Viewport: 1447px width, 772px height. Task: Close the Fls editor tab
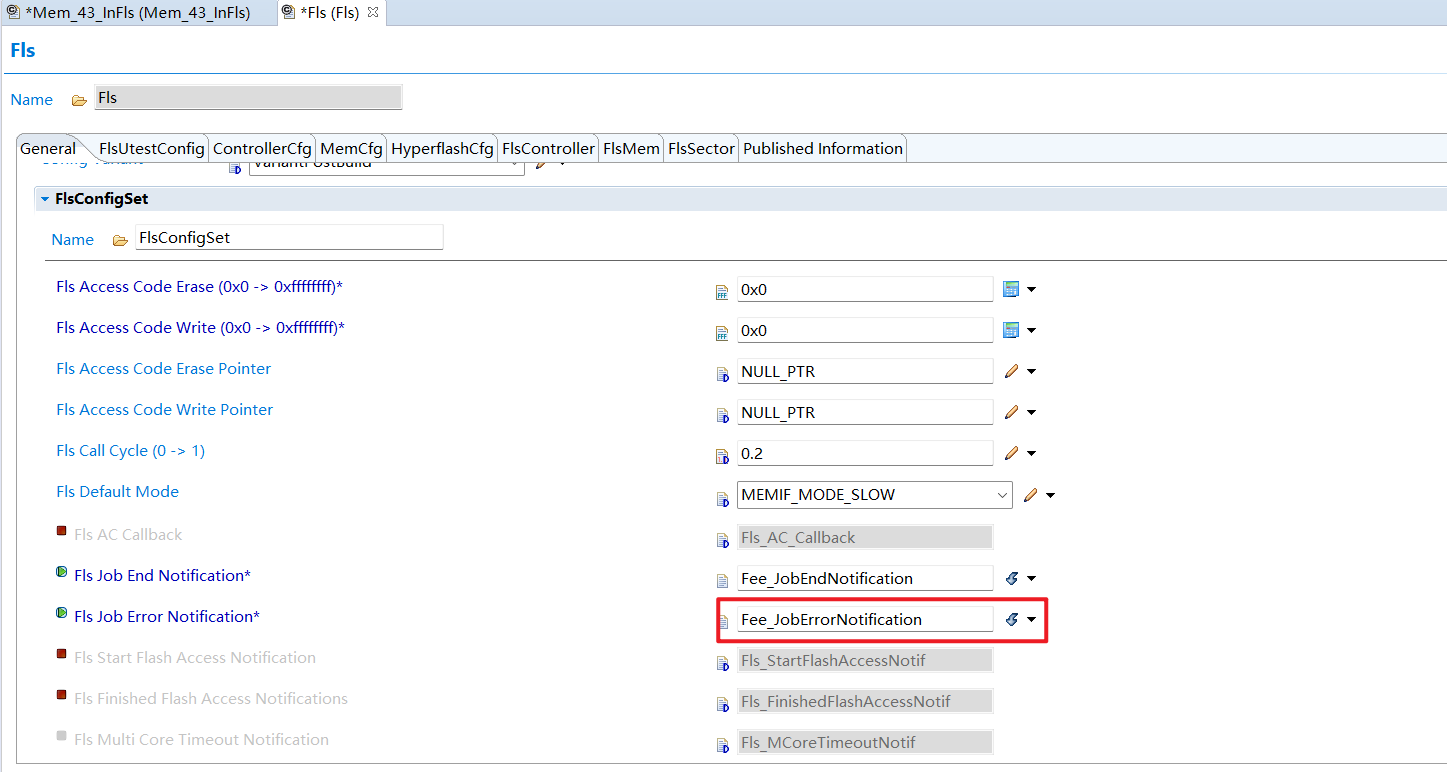click(x=373, y=12)
